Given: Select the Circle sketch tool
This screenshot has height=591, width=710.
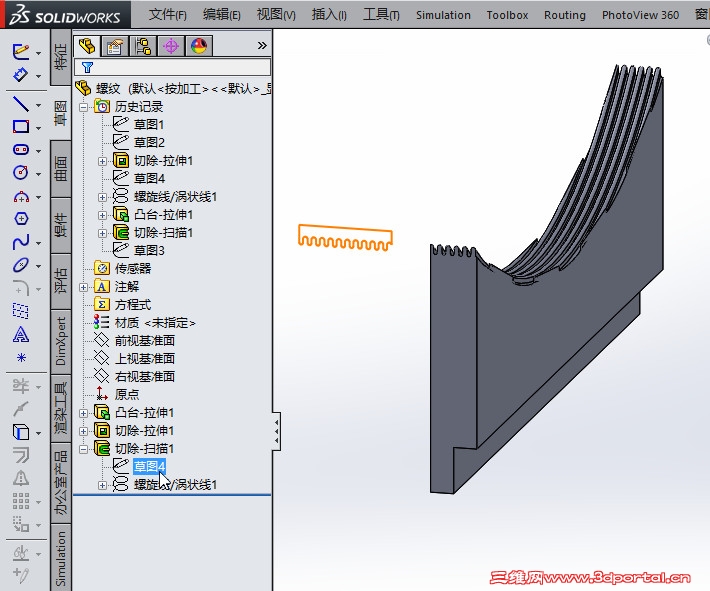Looking at the screenshot, I should point(20,173).
